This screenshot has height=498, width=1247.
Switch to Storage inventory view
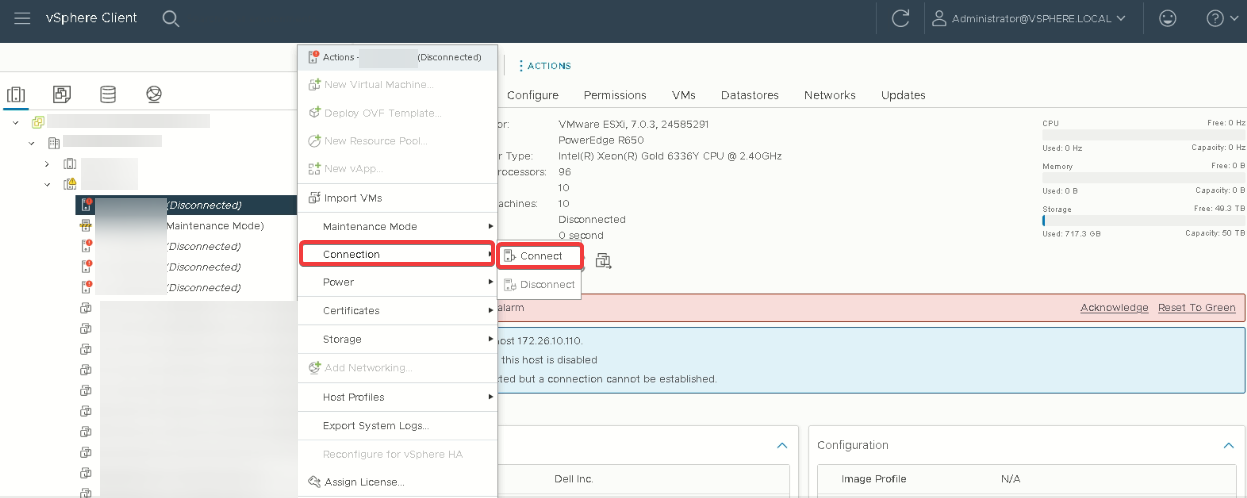pos(108,95)
